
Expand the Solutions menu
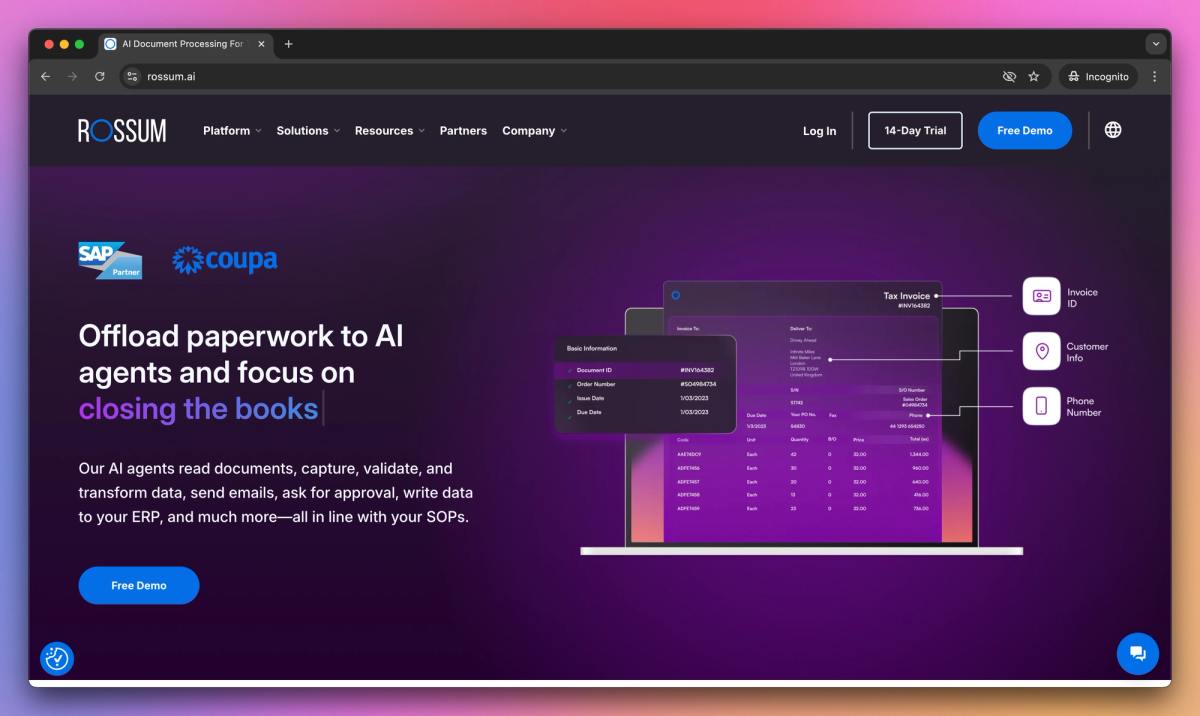tap(308, 131)
